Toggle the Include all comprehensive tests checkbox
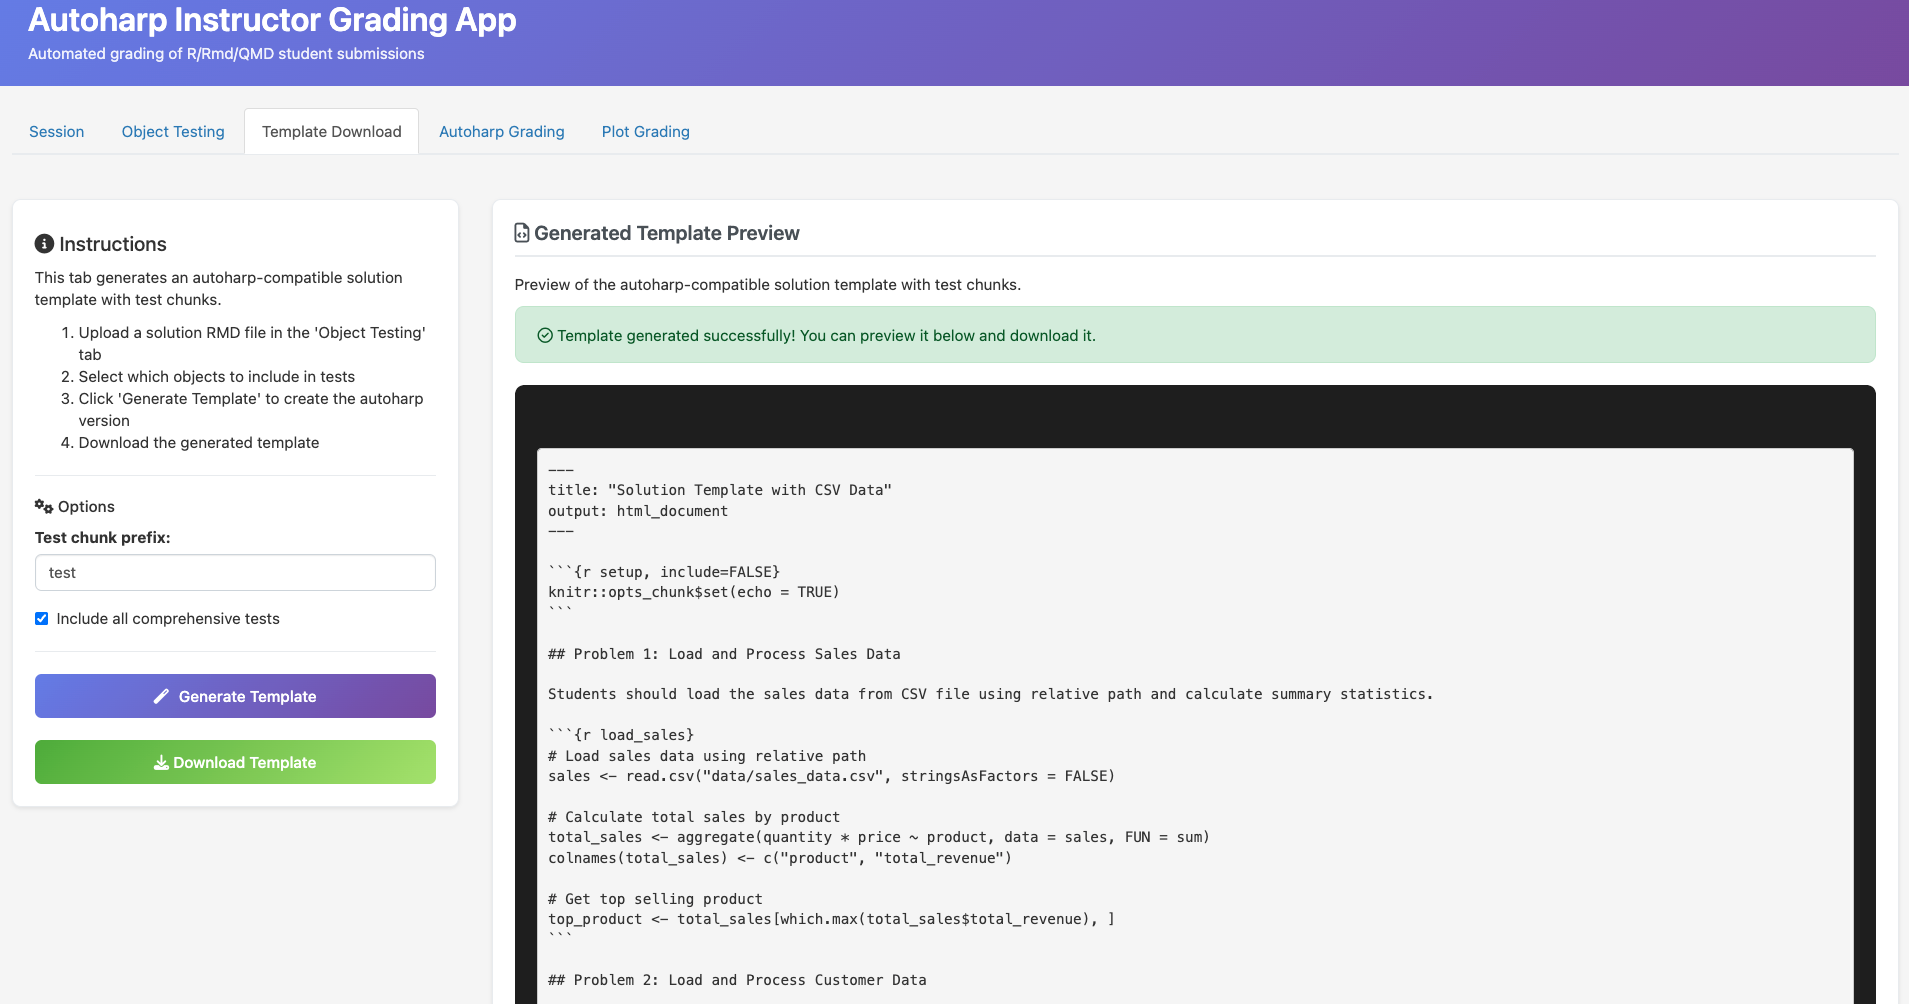The width and height of the screenshot is (1909, 1004). (x=41, y=618)
